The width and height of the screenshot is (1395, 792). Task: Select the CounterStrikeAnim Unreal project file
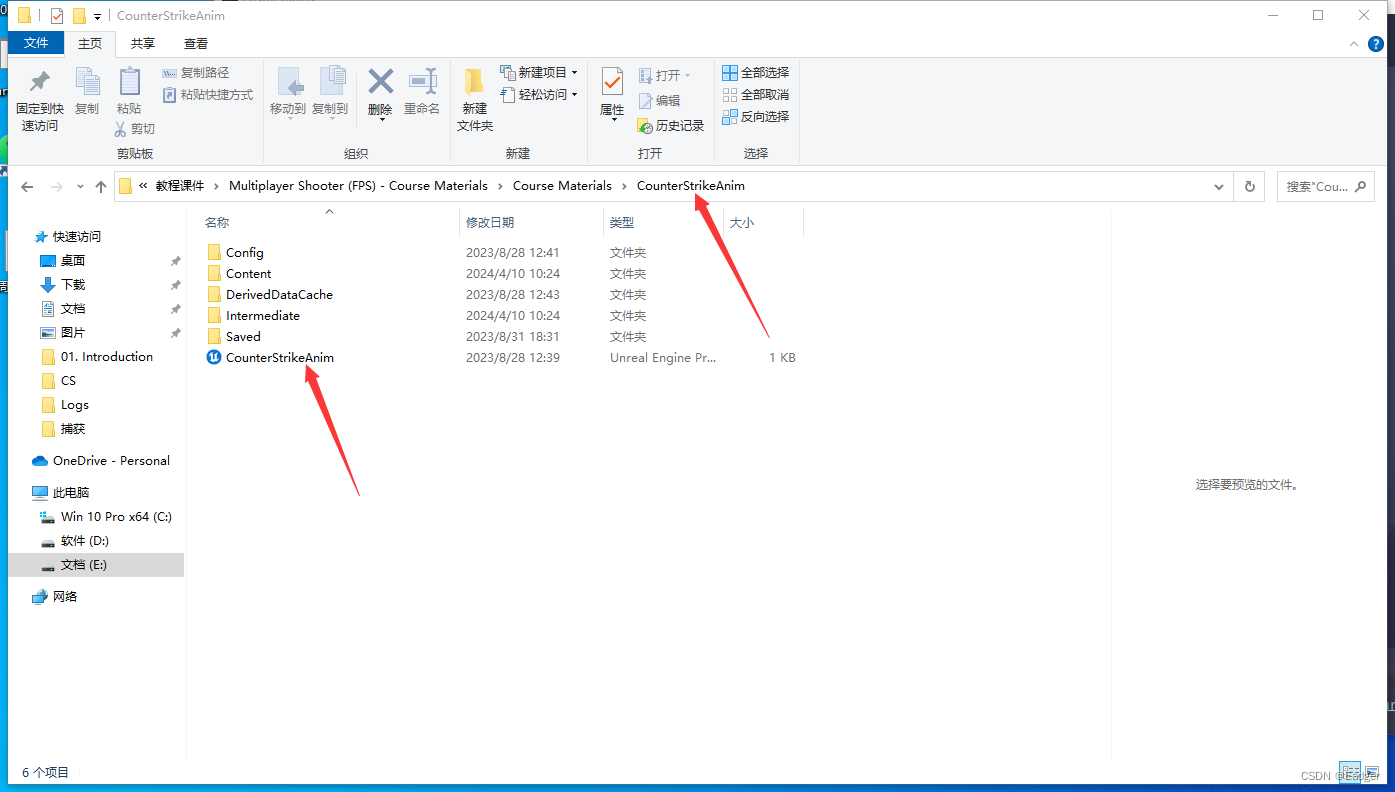click(270, 358)
